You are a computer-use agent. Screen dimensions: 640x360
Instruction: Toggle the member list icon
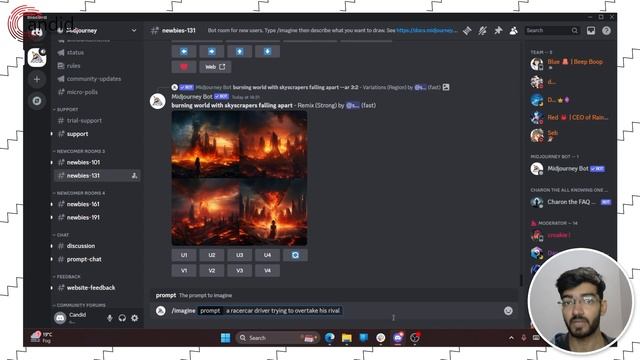(513, 31)
